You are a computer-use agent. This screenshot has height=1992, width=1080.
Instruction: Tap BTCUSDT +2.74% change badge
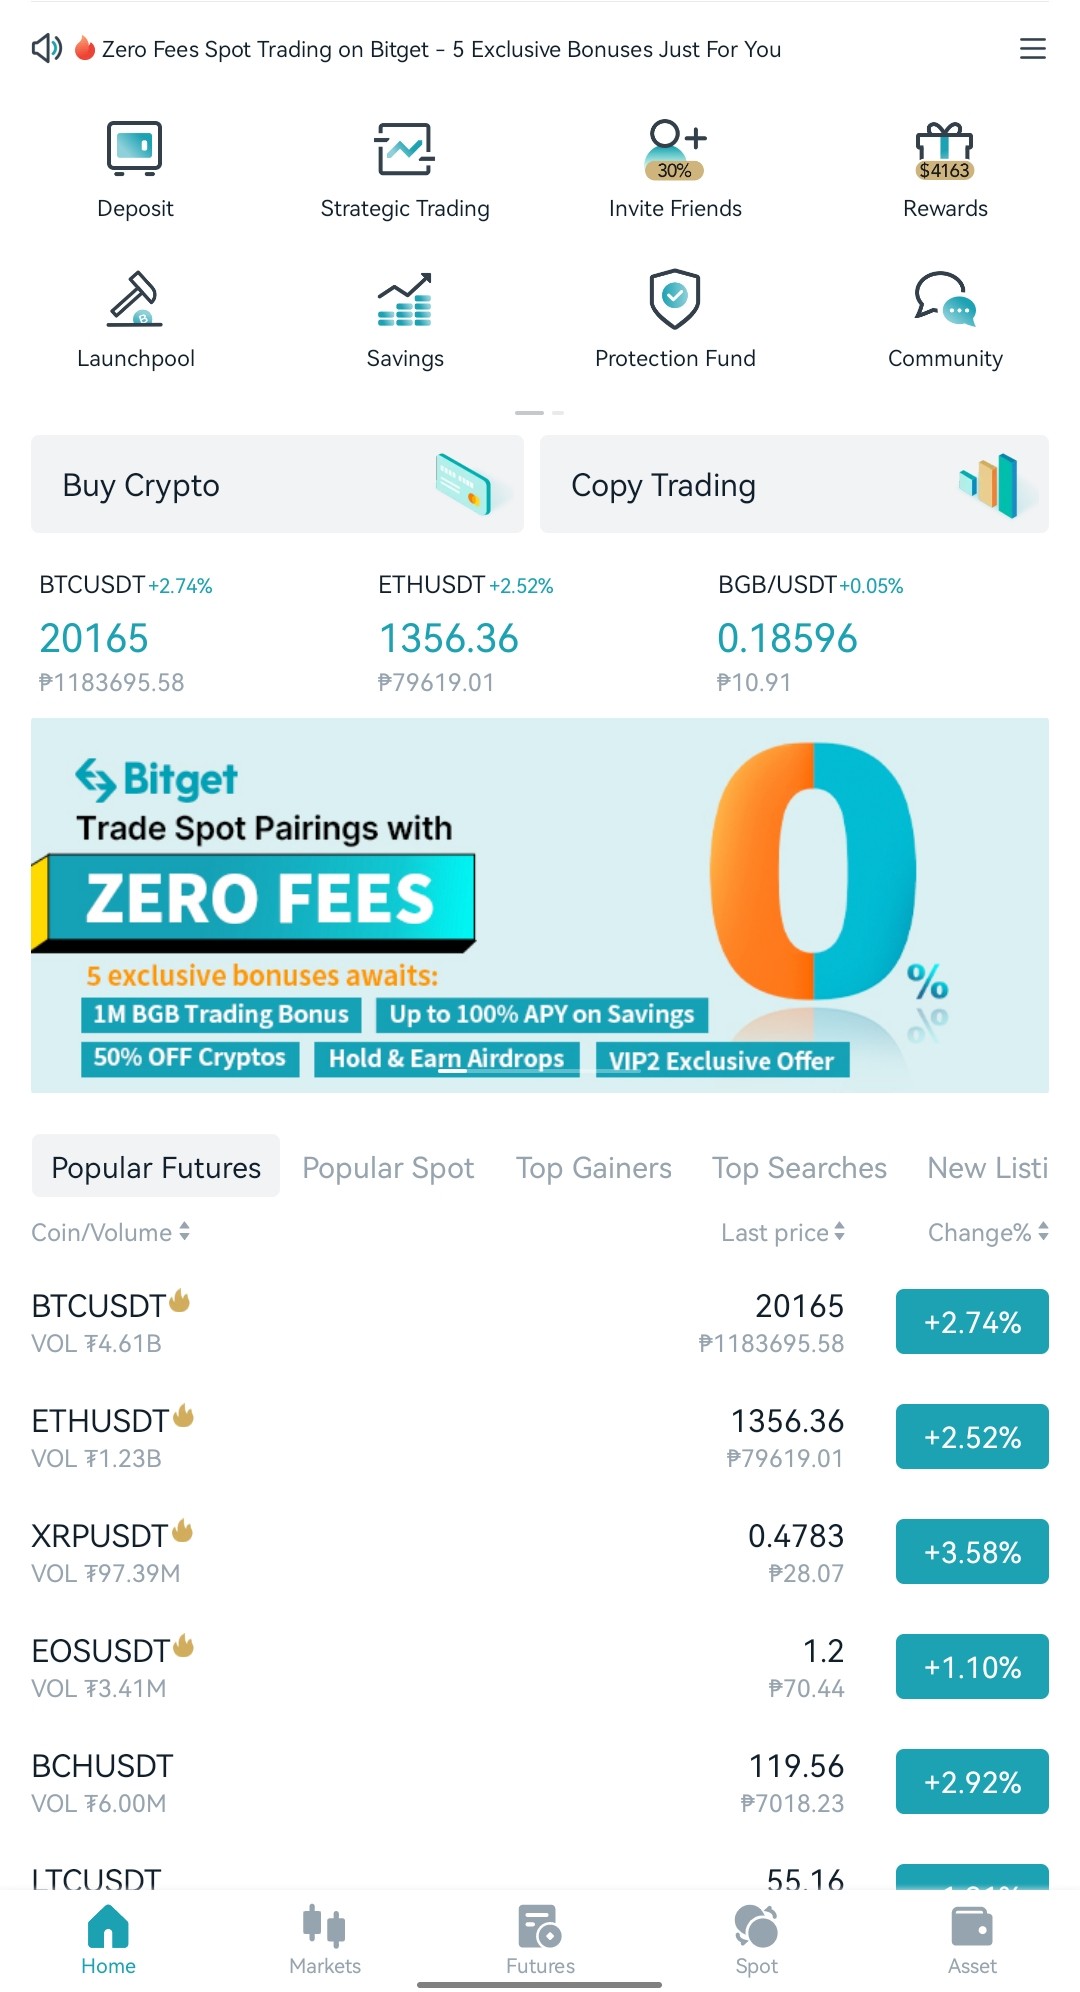click(x=972, y=1321)
